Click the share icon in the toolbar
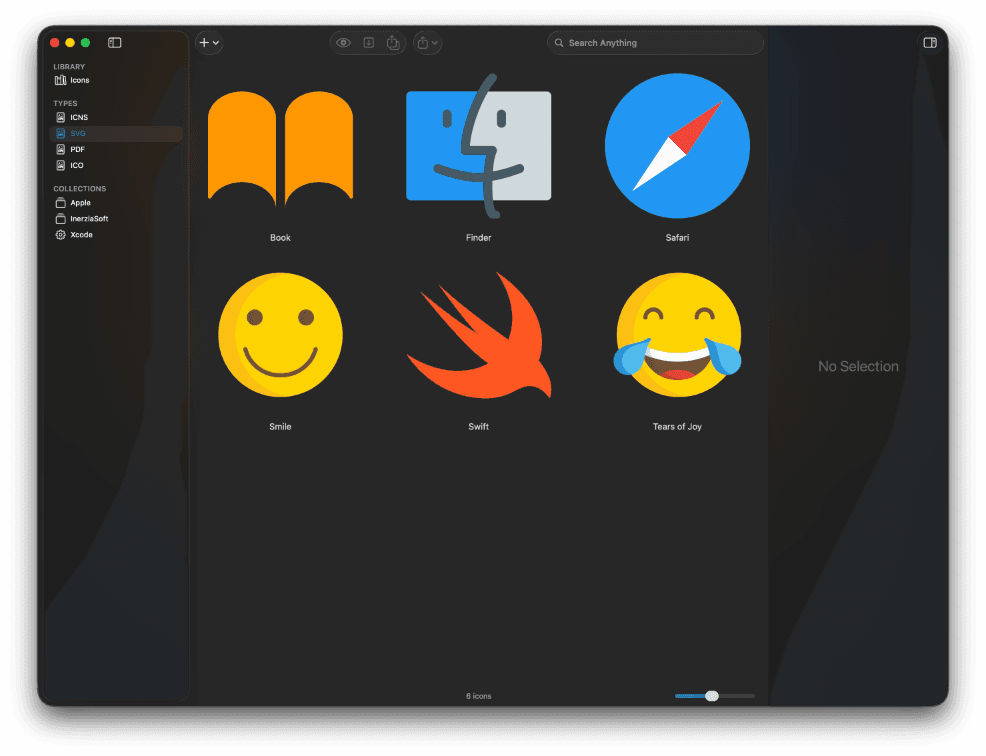The height and width of the screenshot is (756, 986). 393,42
